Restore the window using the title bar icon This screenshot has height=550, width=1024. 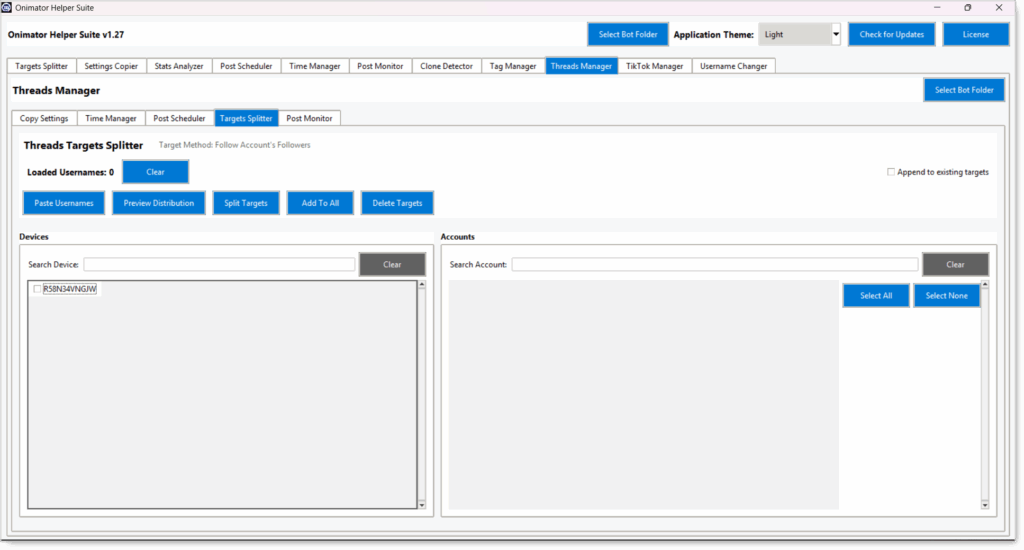tap(967, 8)
